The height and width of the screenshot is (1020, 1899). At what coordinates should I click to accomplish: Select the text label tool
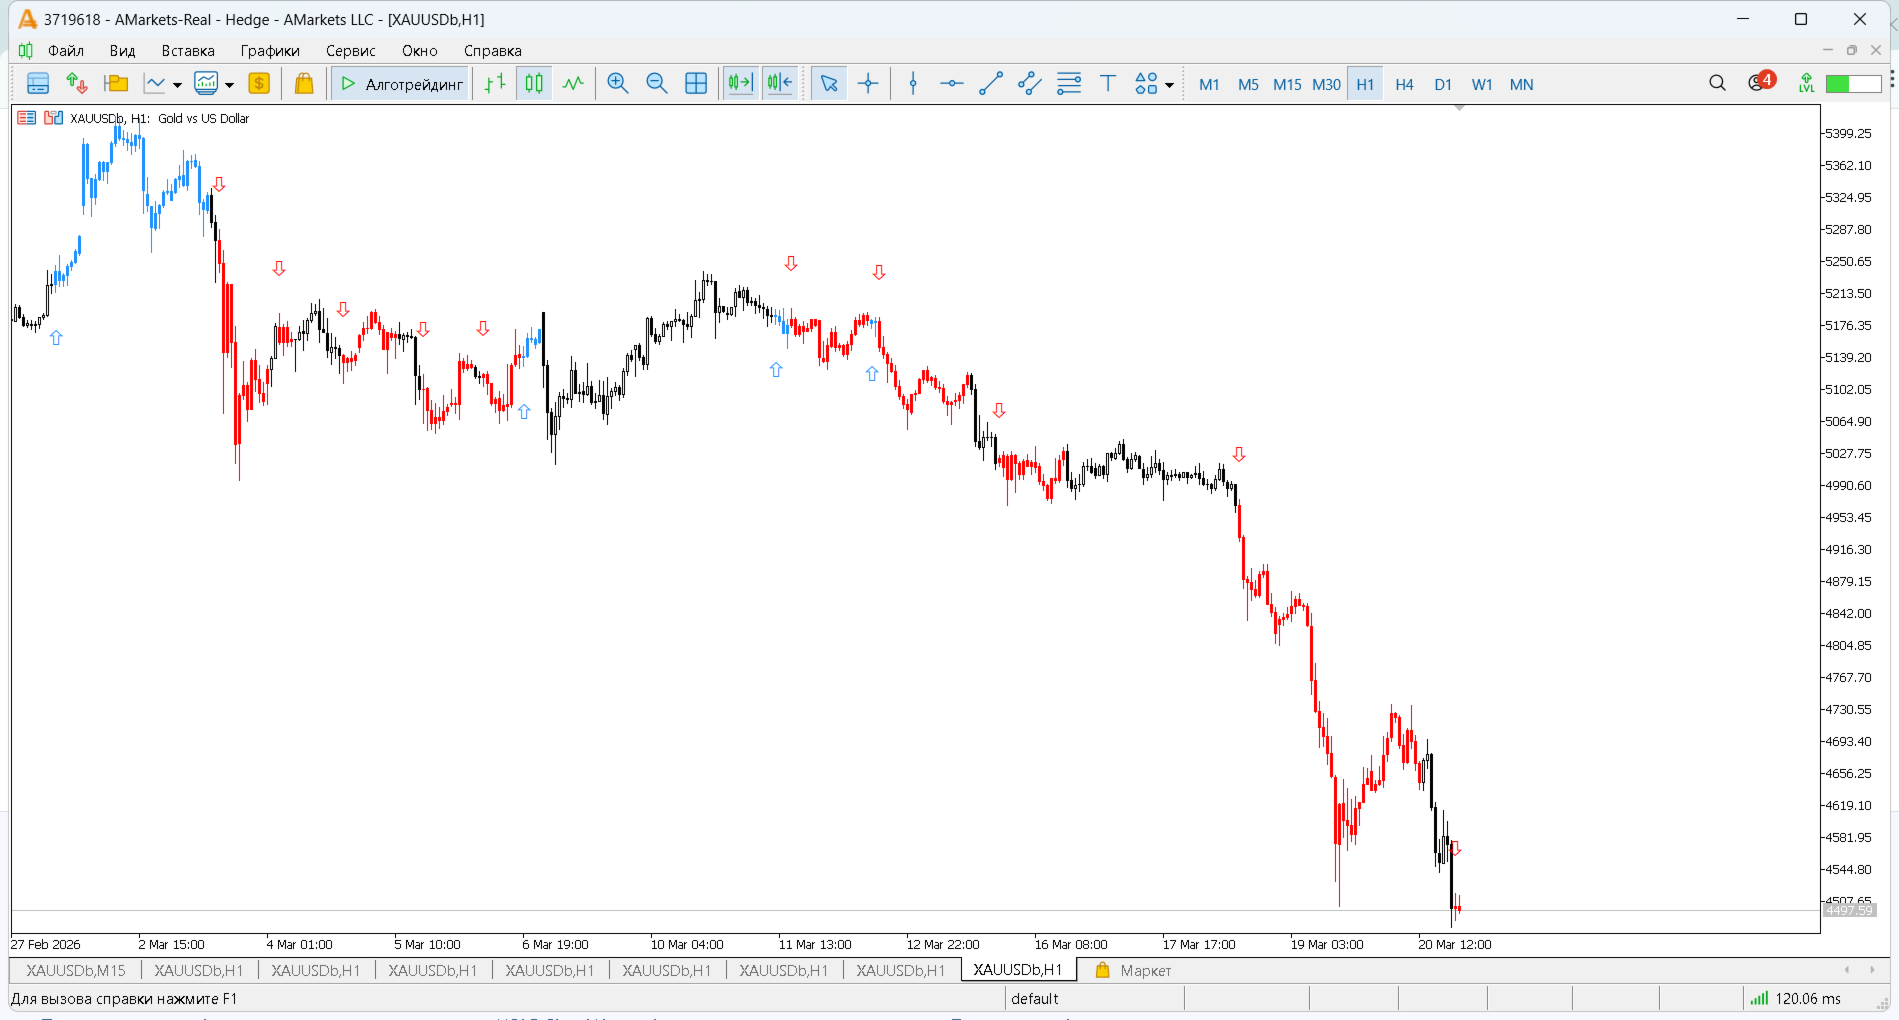(1108, 84)
